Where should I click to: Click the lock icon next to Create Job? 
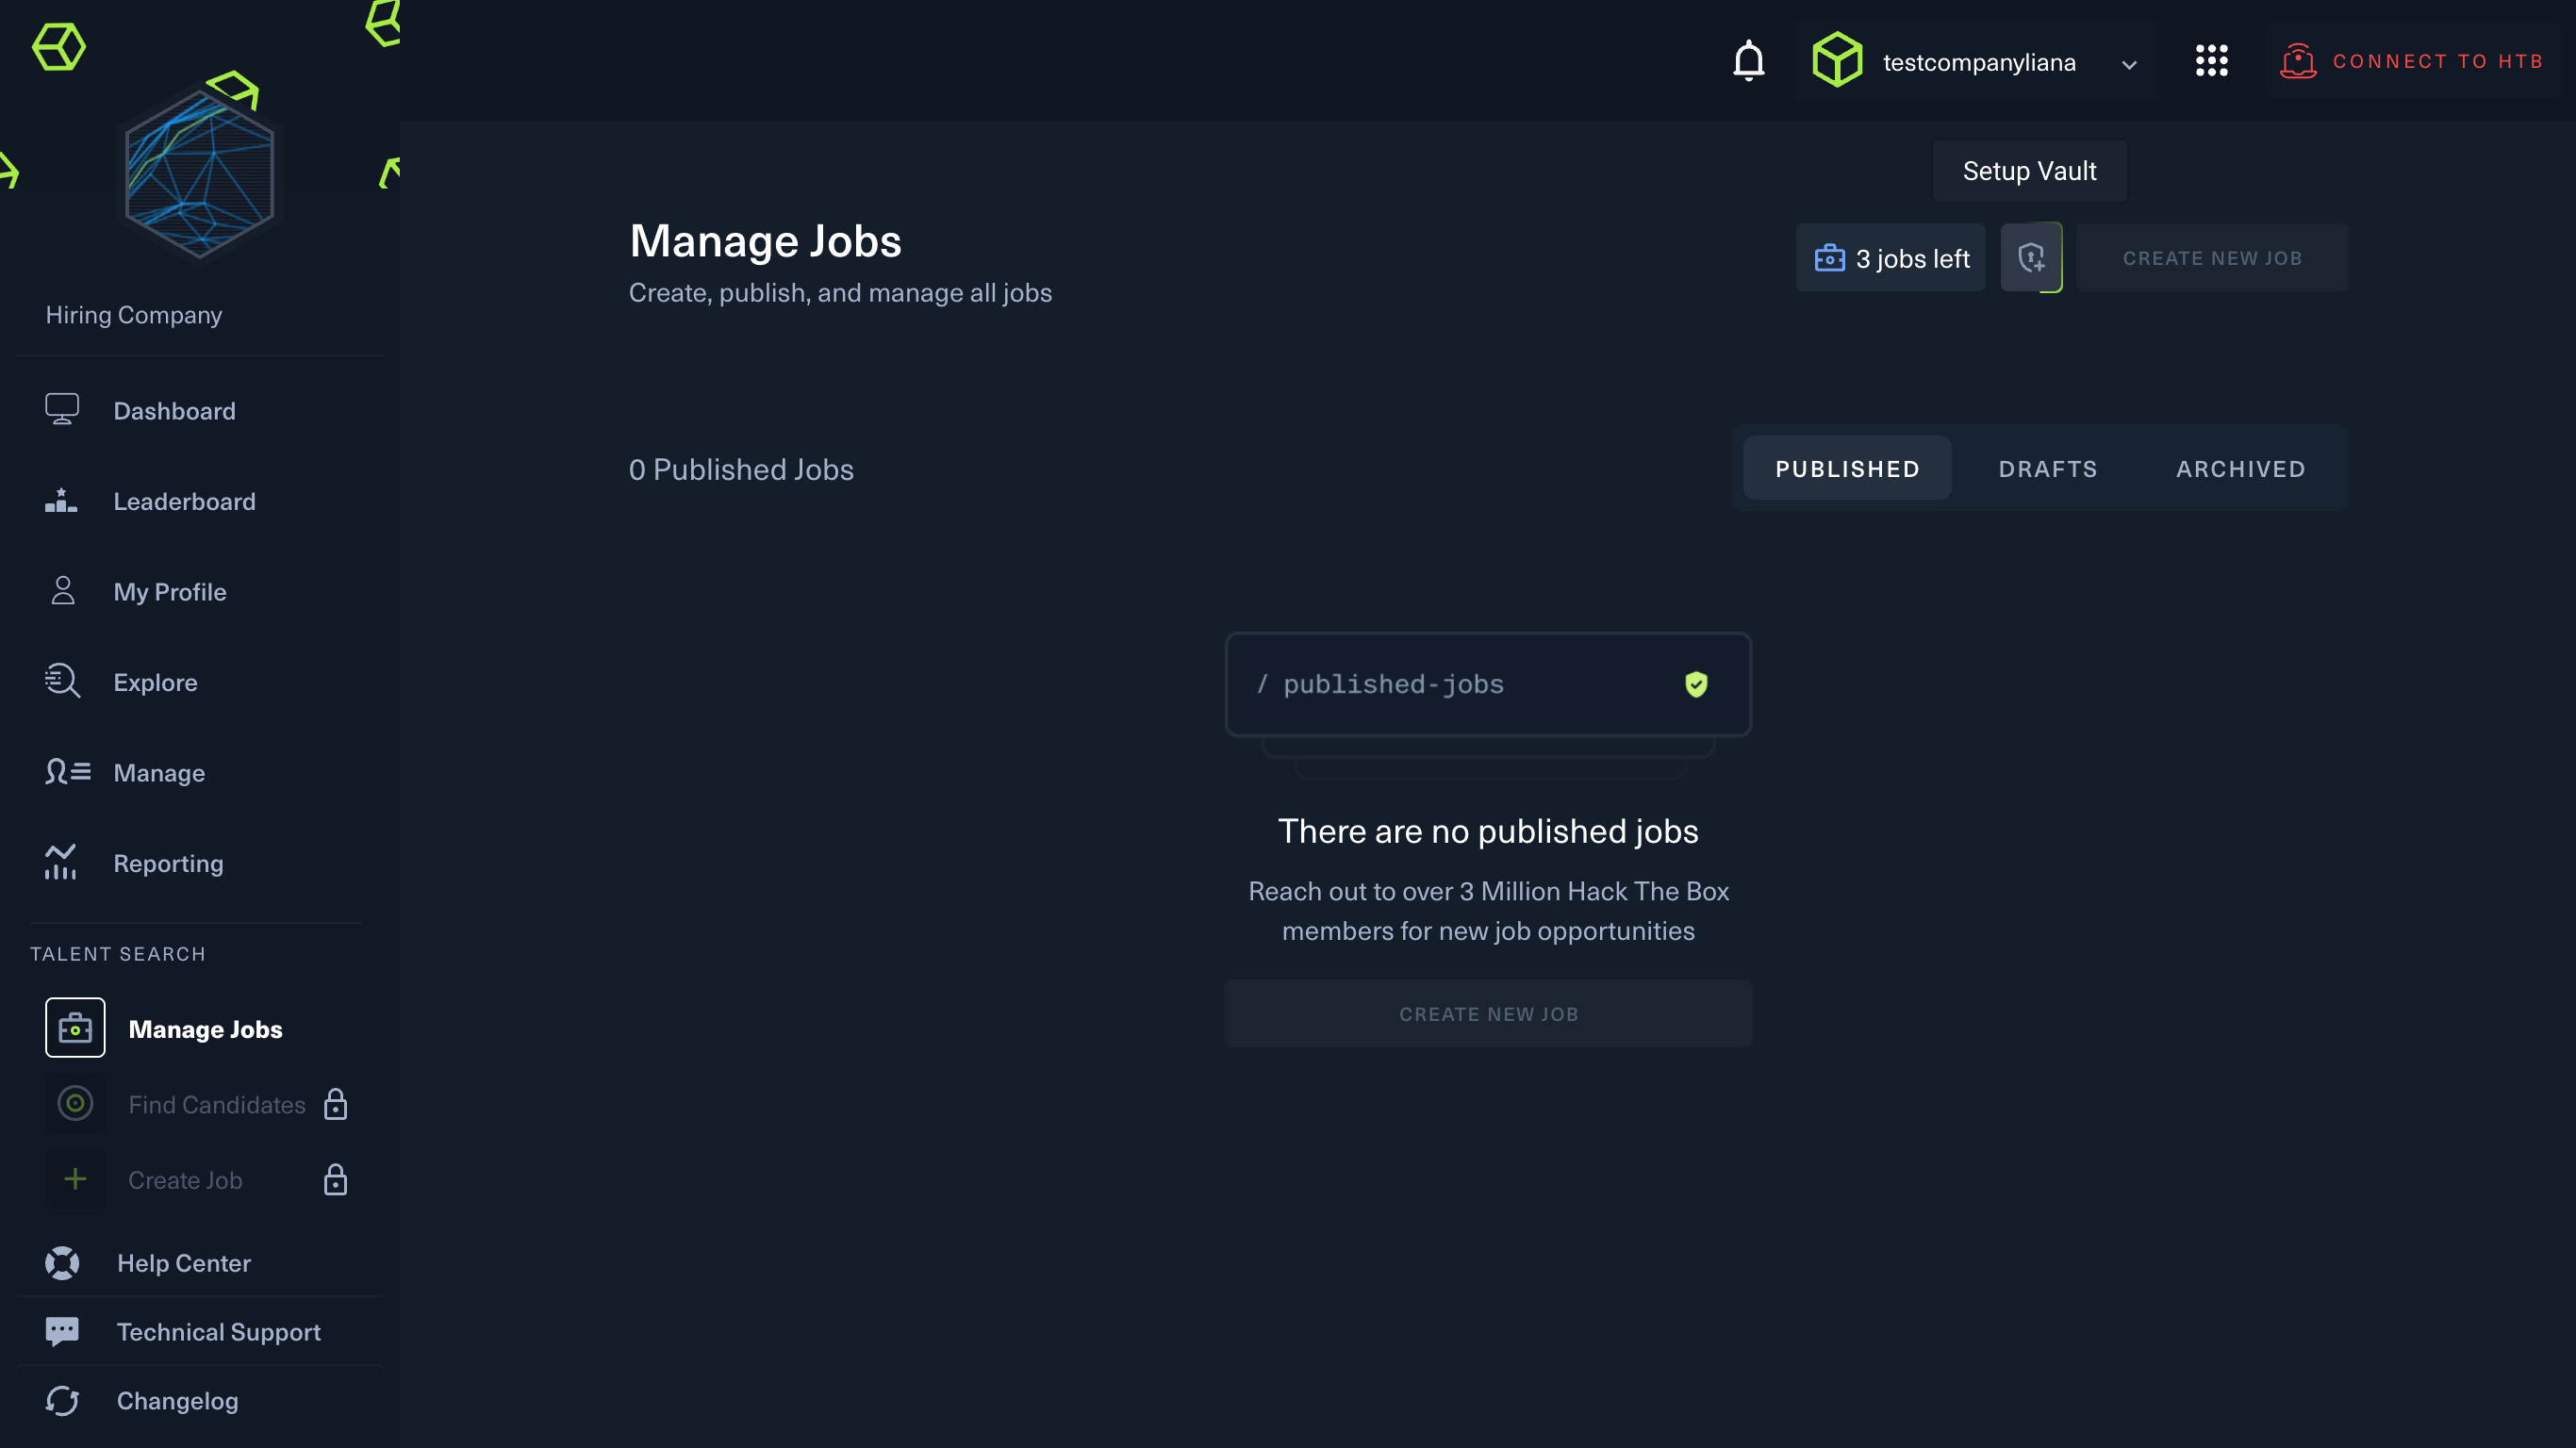(335, 1181)
